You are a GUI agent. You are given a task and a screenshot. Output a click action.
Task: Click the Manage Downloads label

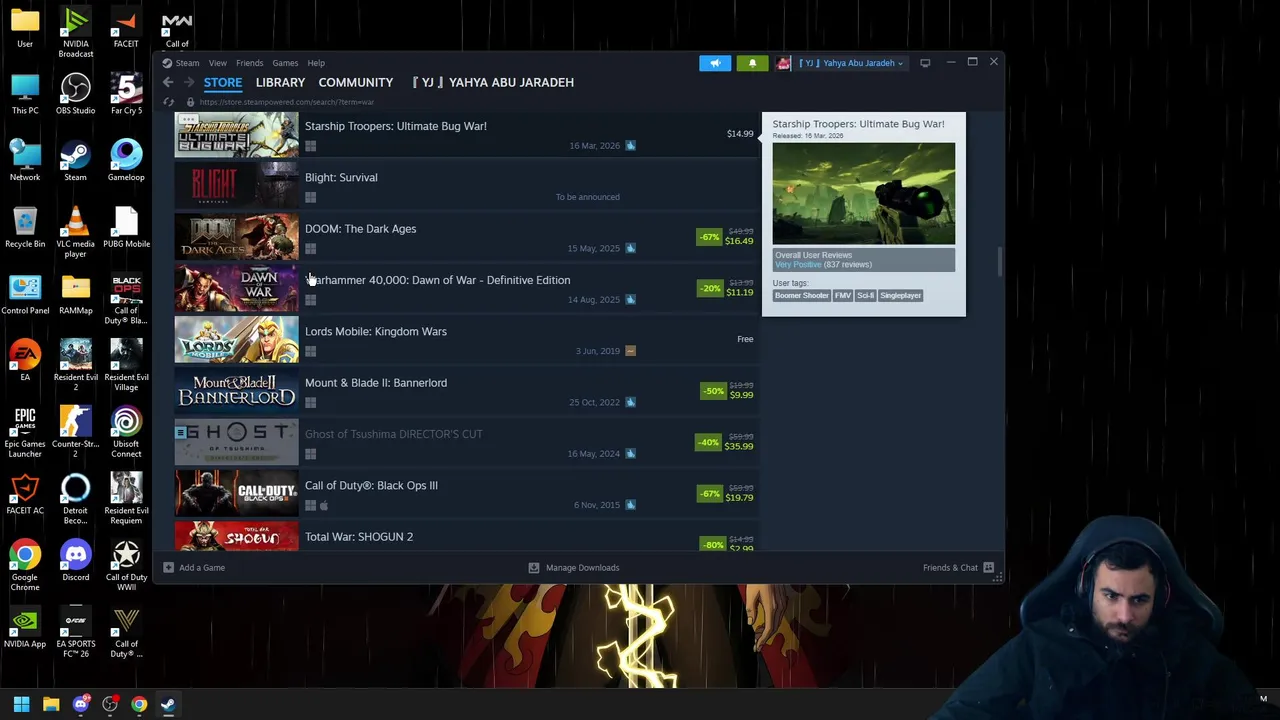[x=583, y=567]
